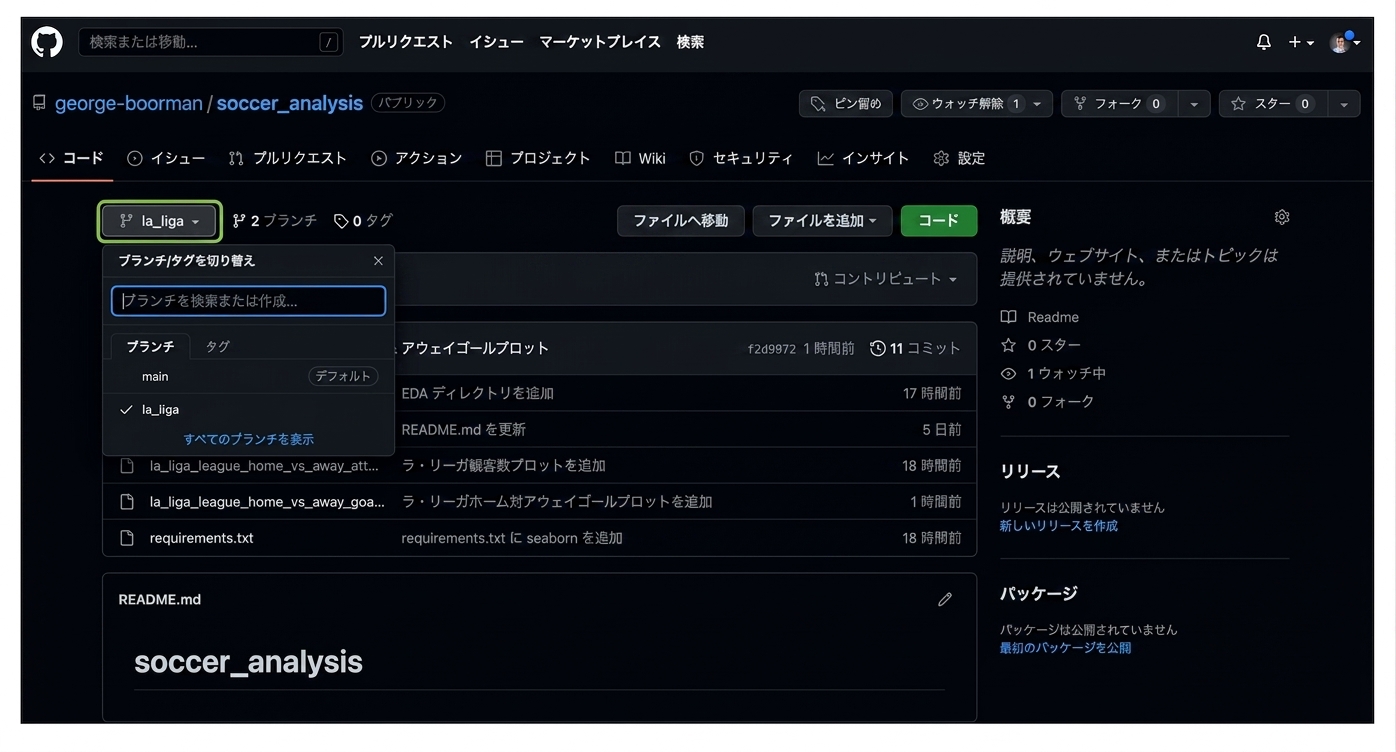Screen dimensions: 1396x752
Task: Open the f2d9972 commit hash
Action: point(772,349)
